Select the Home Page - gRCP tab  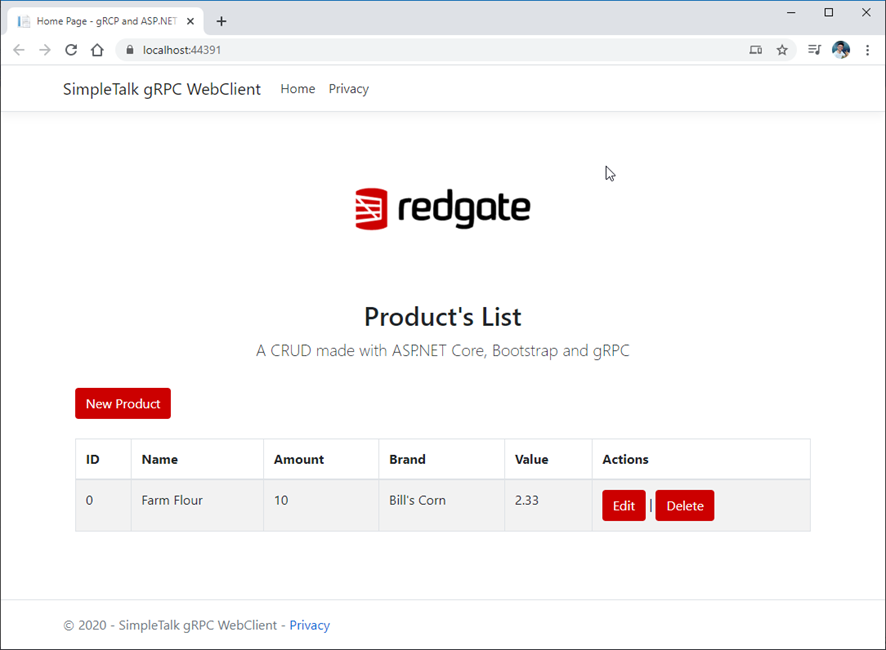[x=105, y=21]
